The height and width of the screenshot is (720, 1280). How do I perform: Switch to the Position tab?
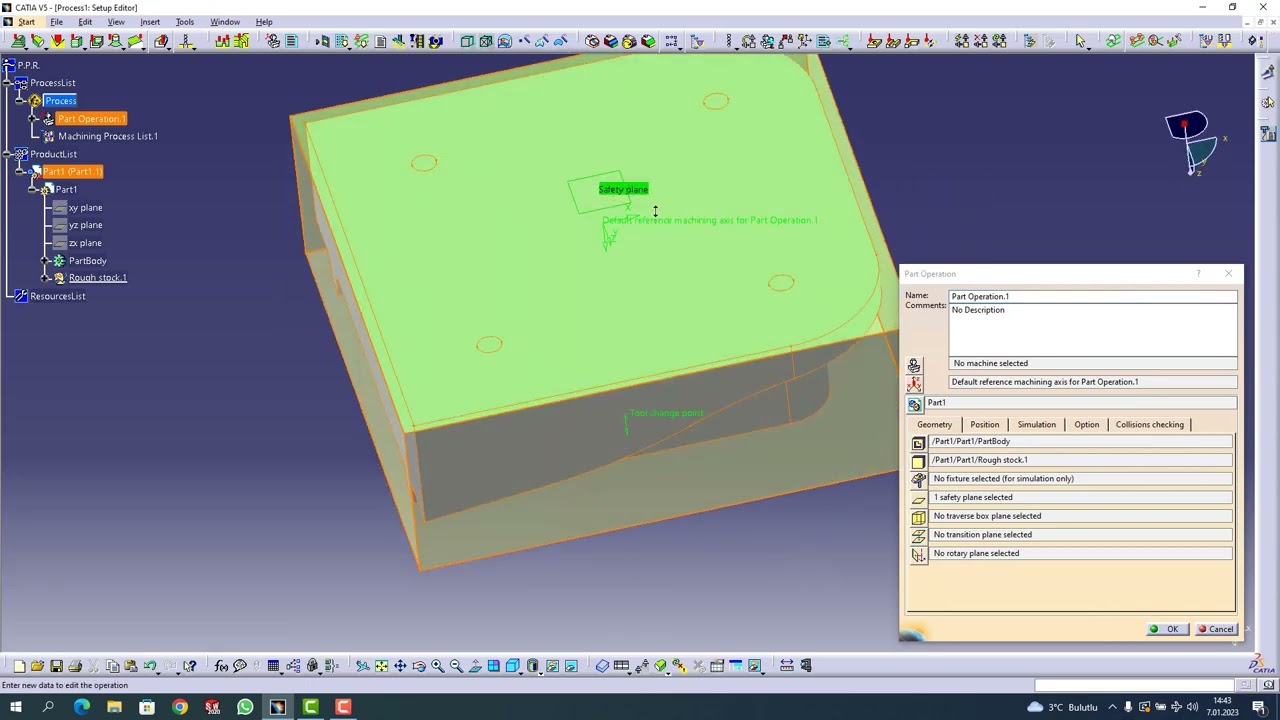point(984,425)
